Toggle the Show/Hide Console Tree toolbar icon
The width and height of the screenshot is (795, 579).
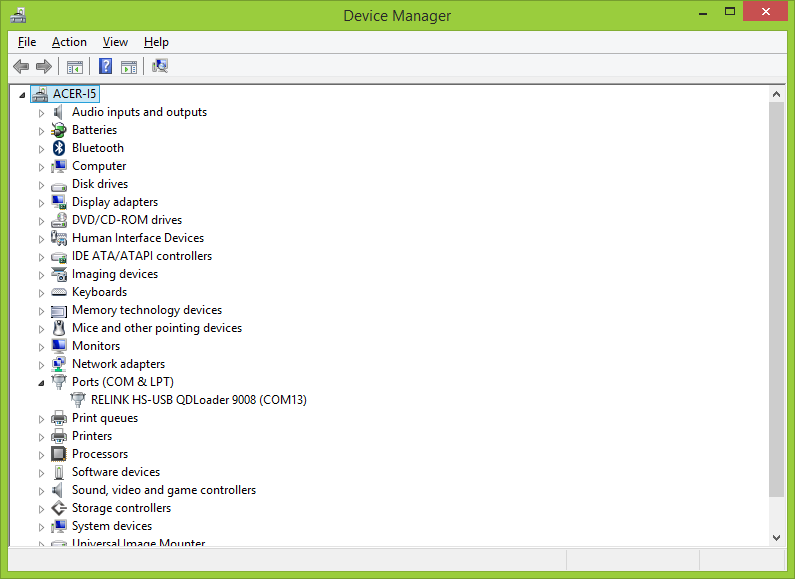74,67
